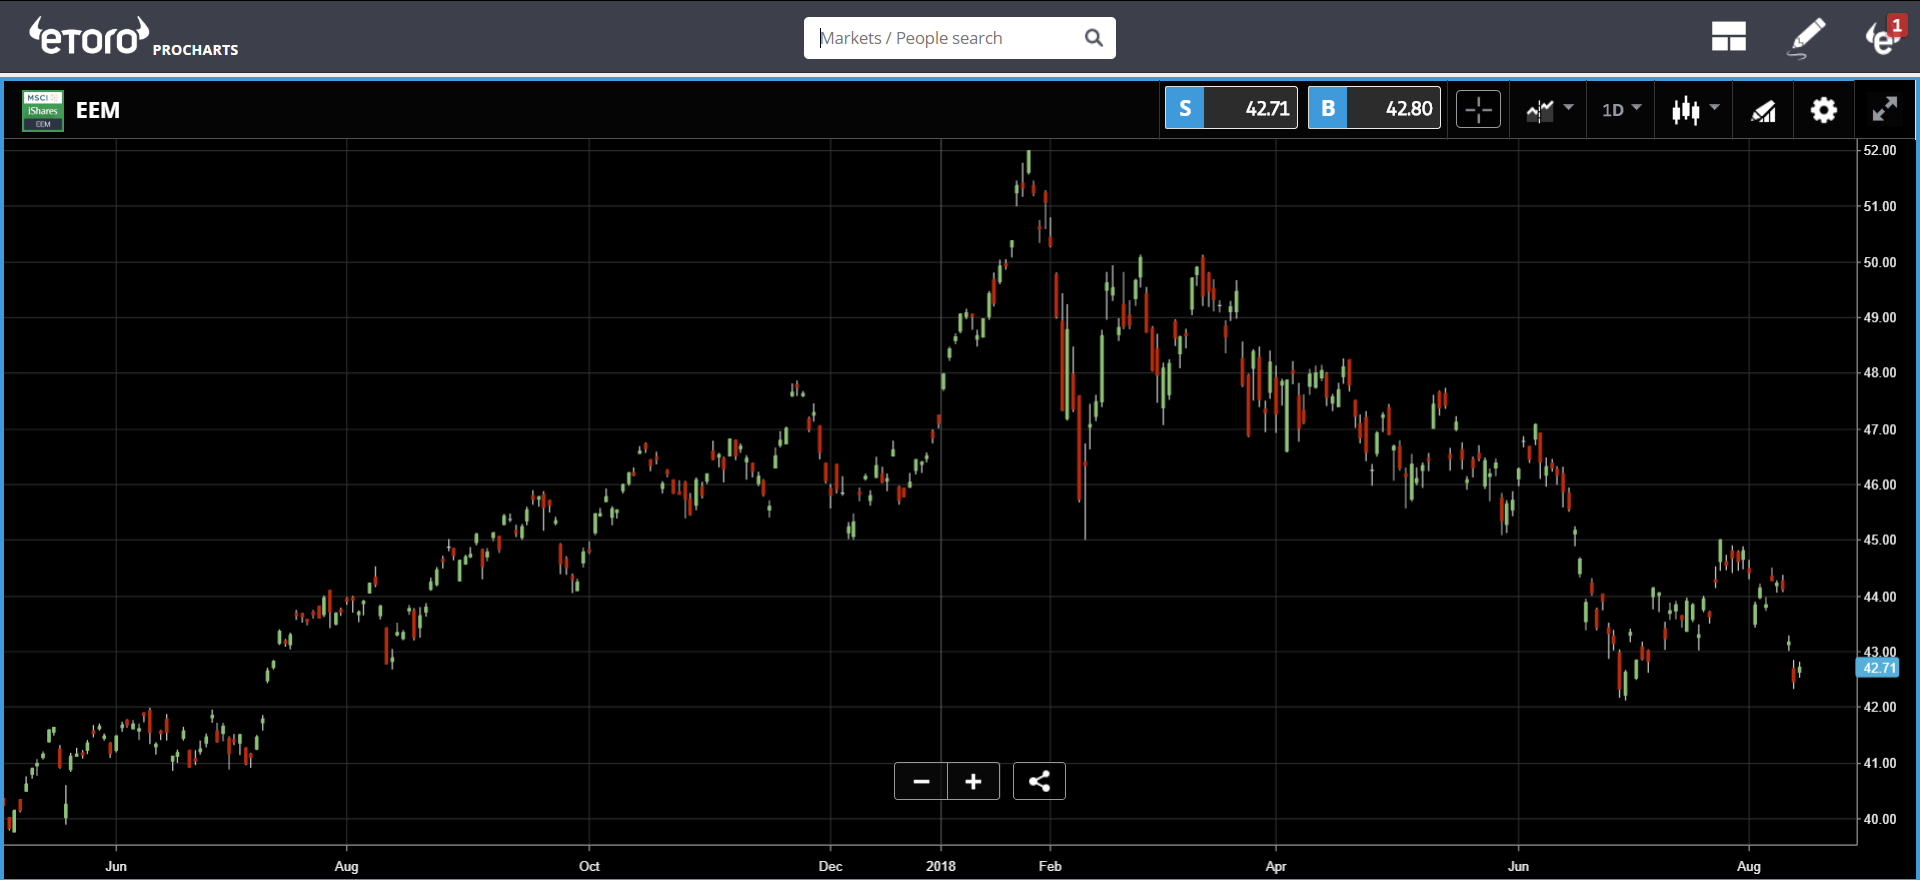Click the 42.71 current price marker

click(x=1878, y=668)
